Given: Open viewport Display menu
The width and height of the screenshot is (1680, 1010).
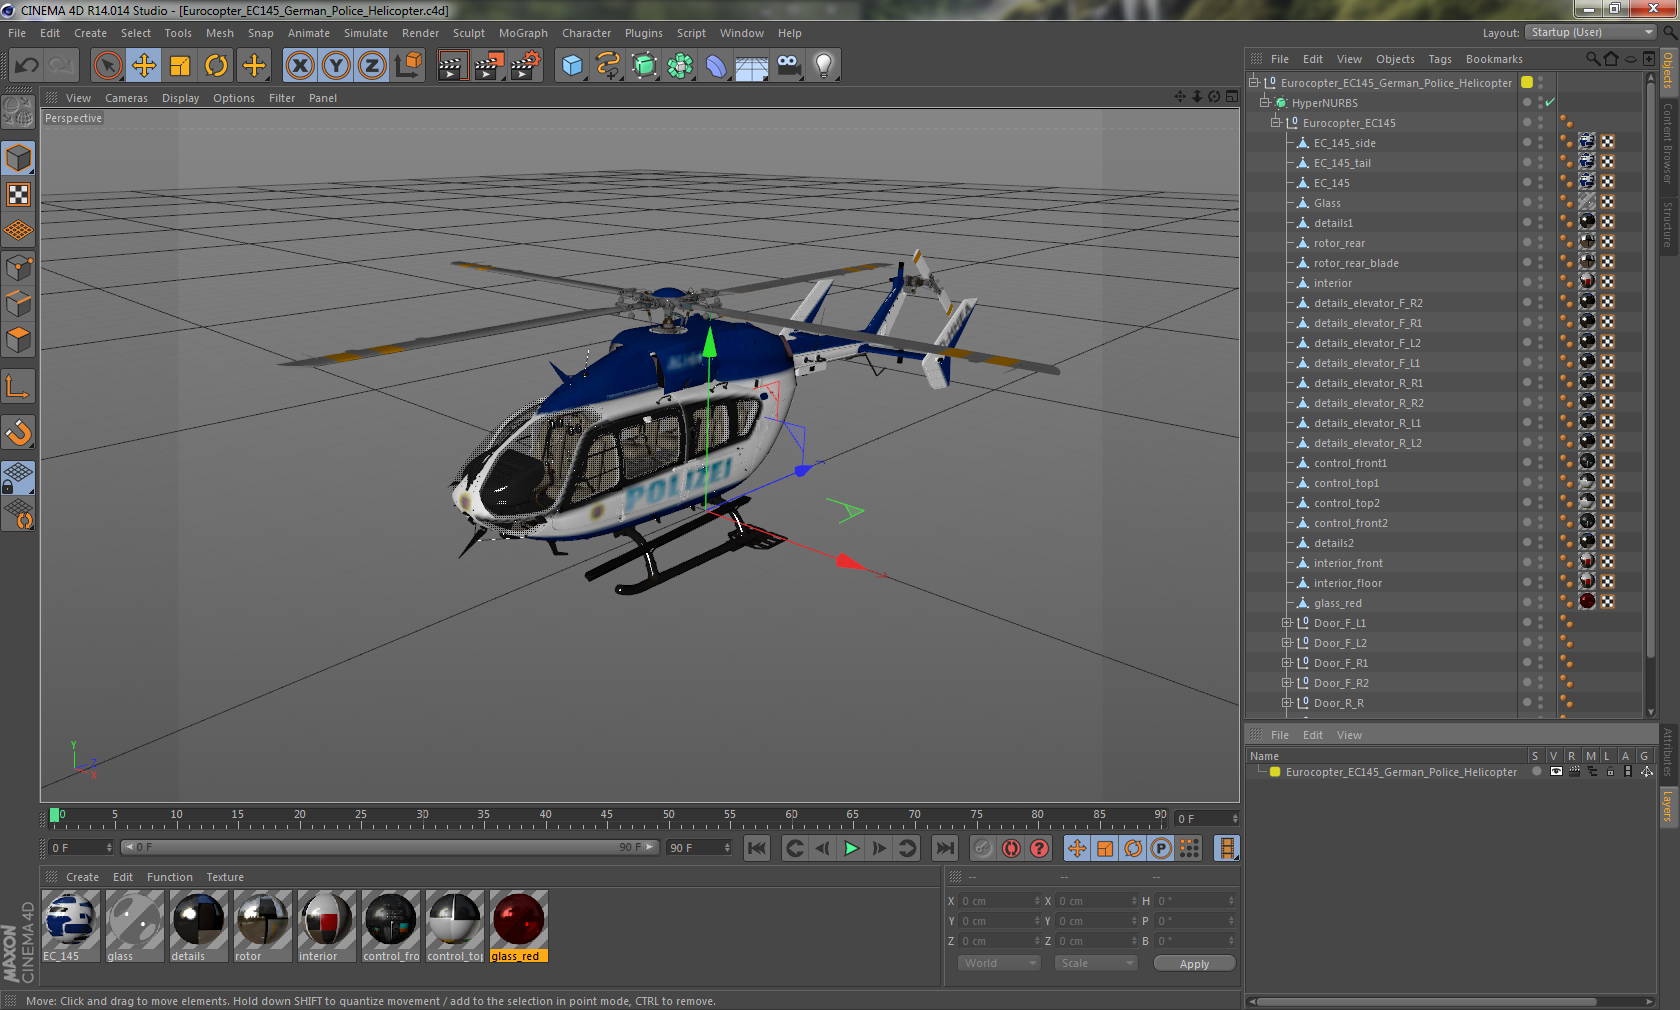Looking at the screenshot, I should [x=180, y=98].
